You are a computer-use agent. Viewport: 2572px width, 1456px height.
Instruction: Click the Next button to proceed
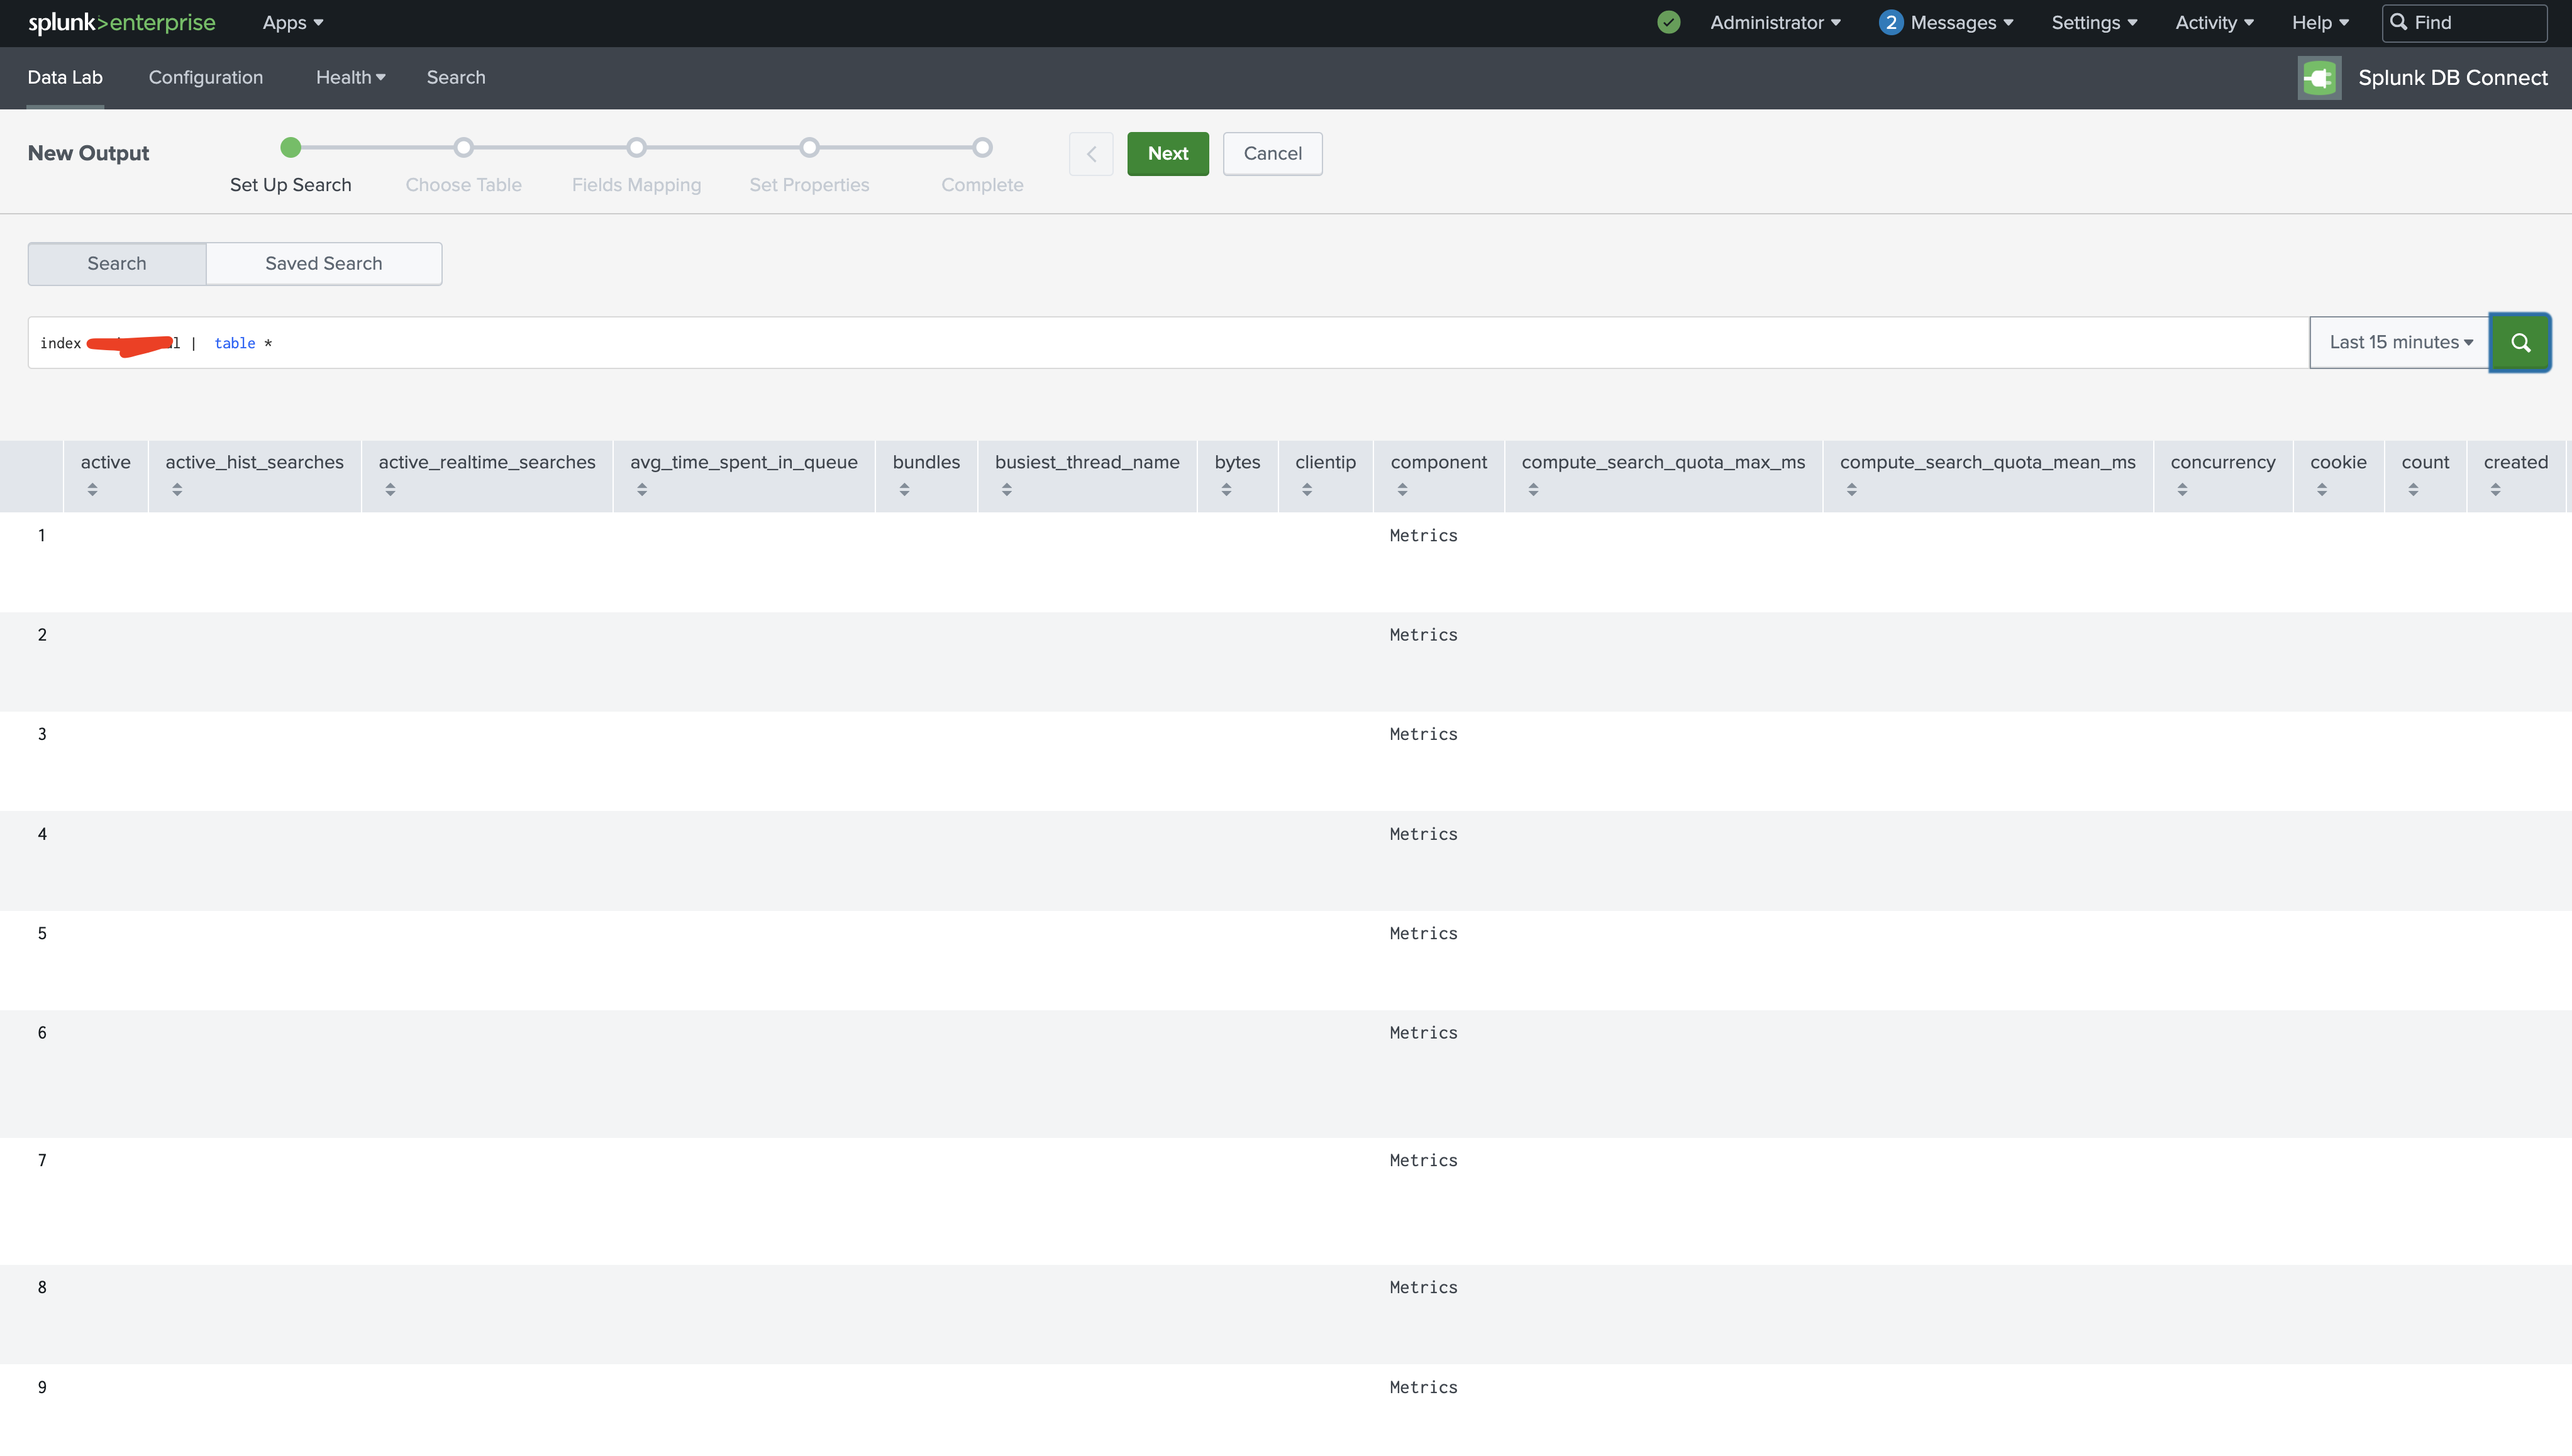point(1167,153)
